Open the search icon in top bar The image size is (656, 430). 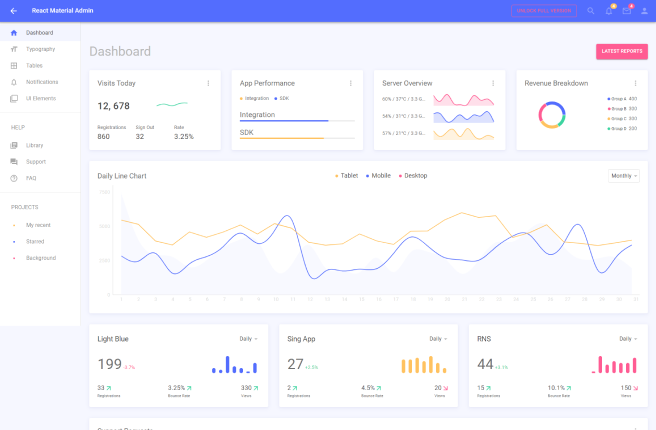point(591,10)
